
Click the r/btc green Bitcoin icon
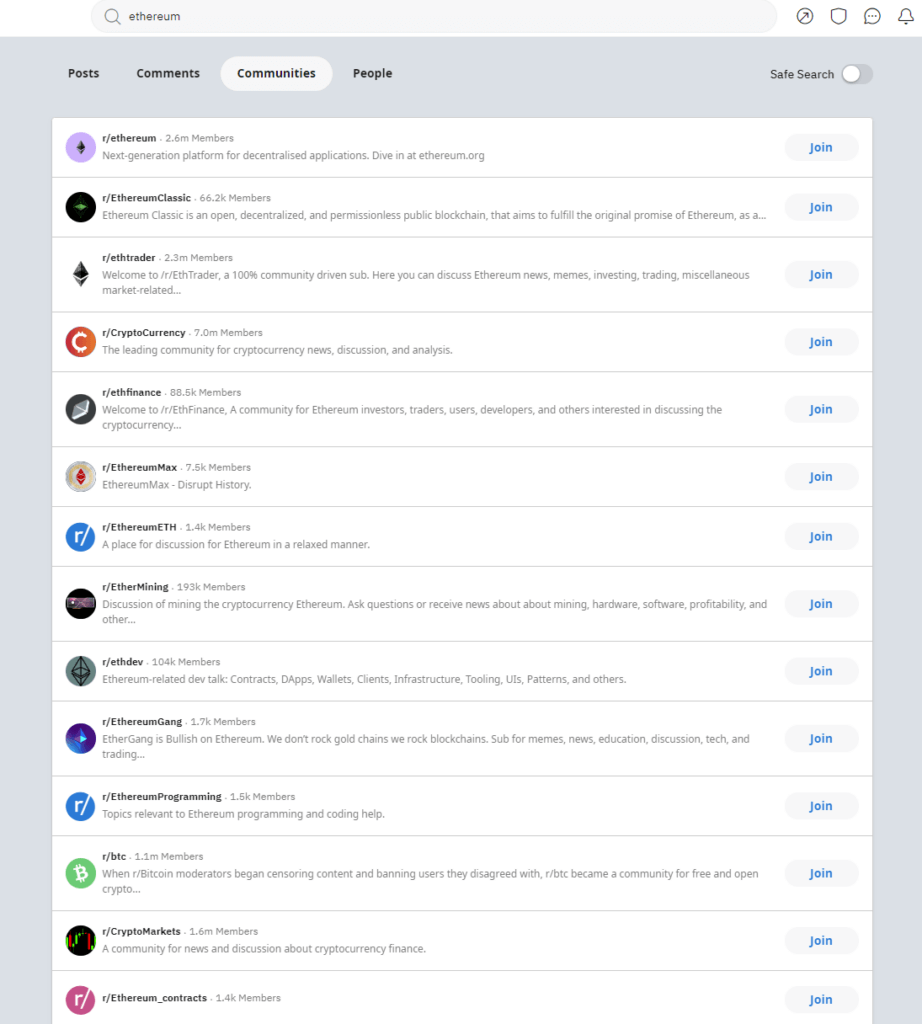(x=80, y=873)
